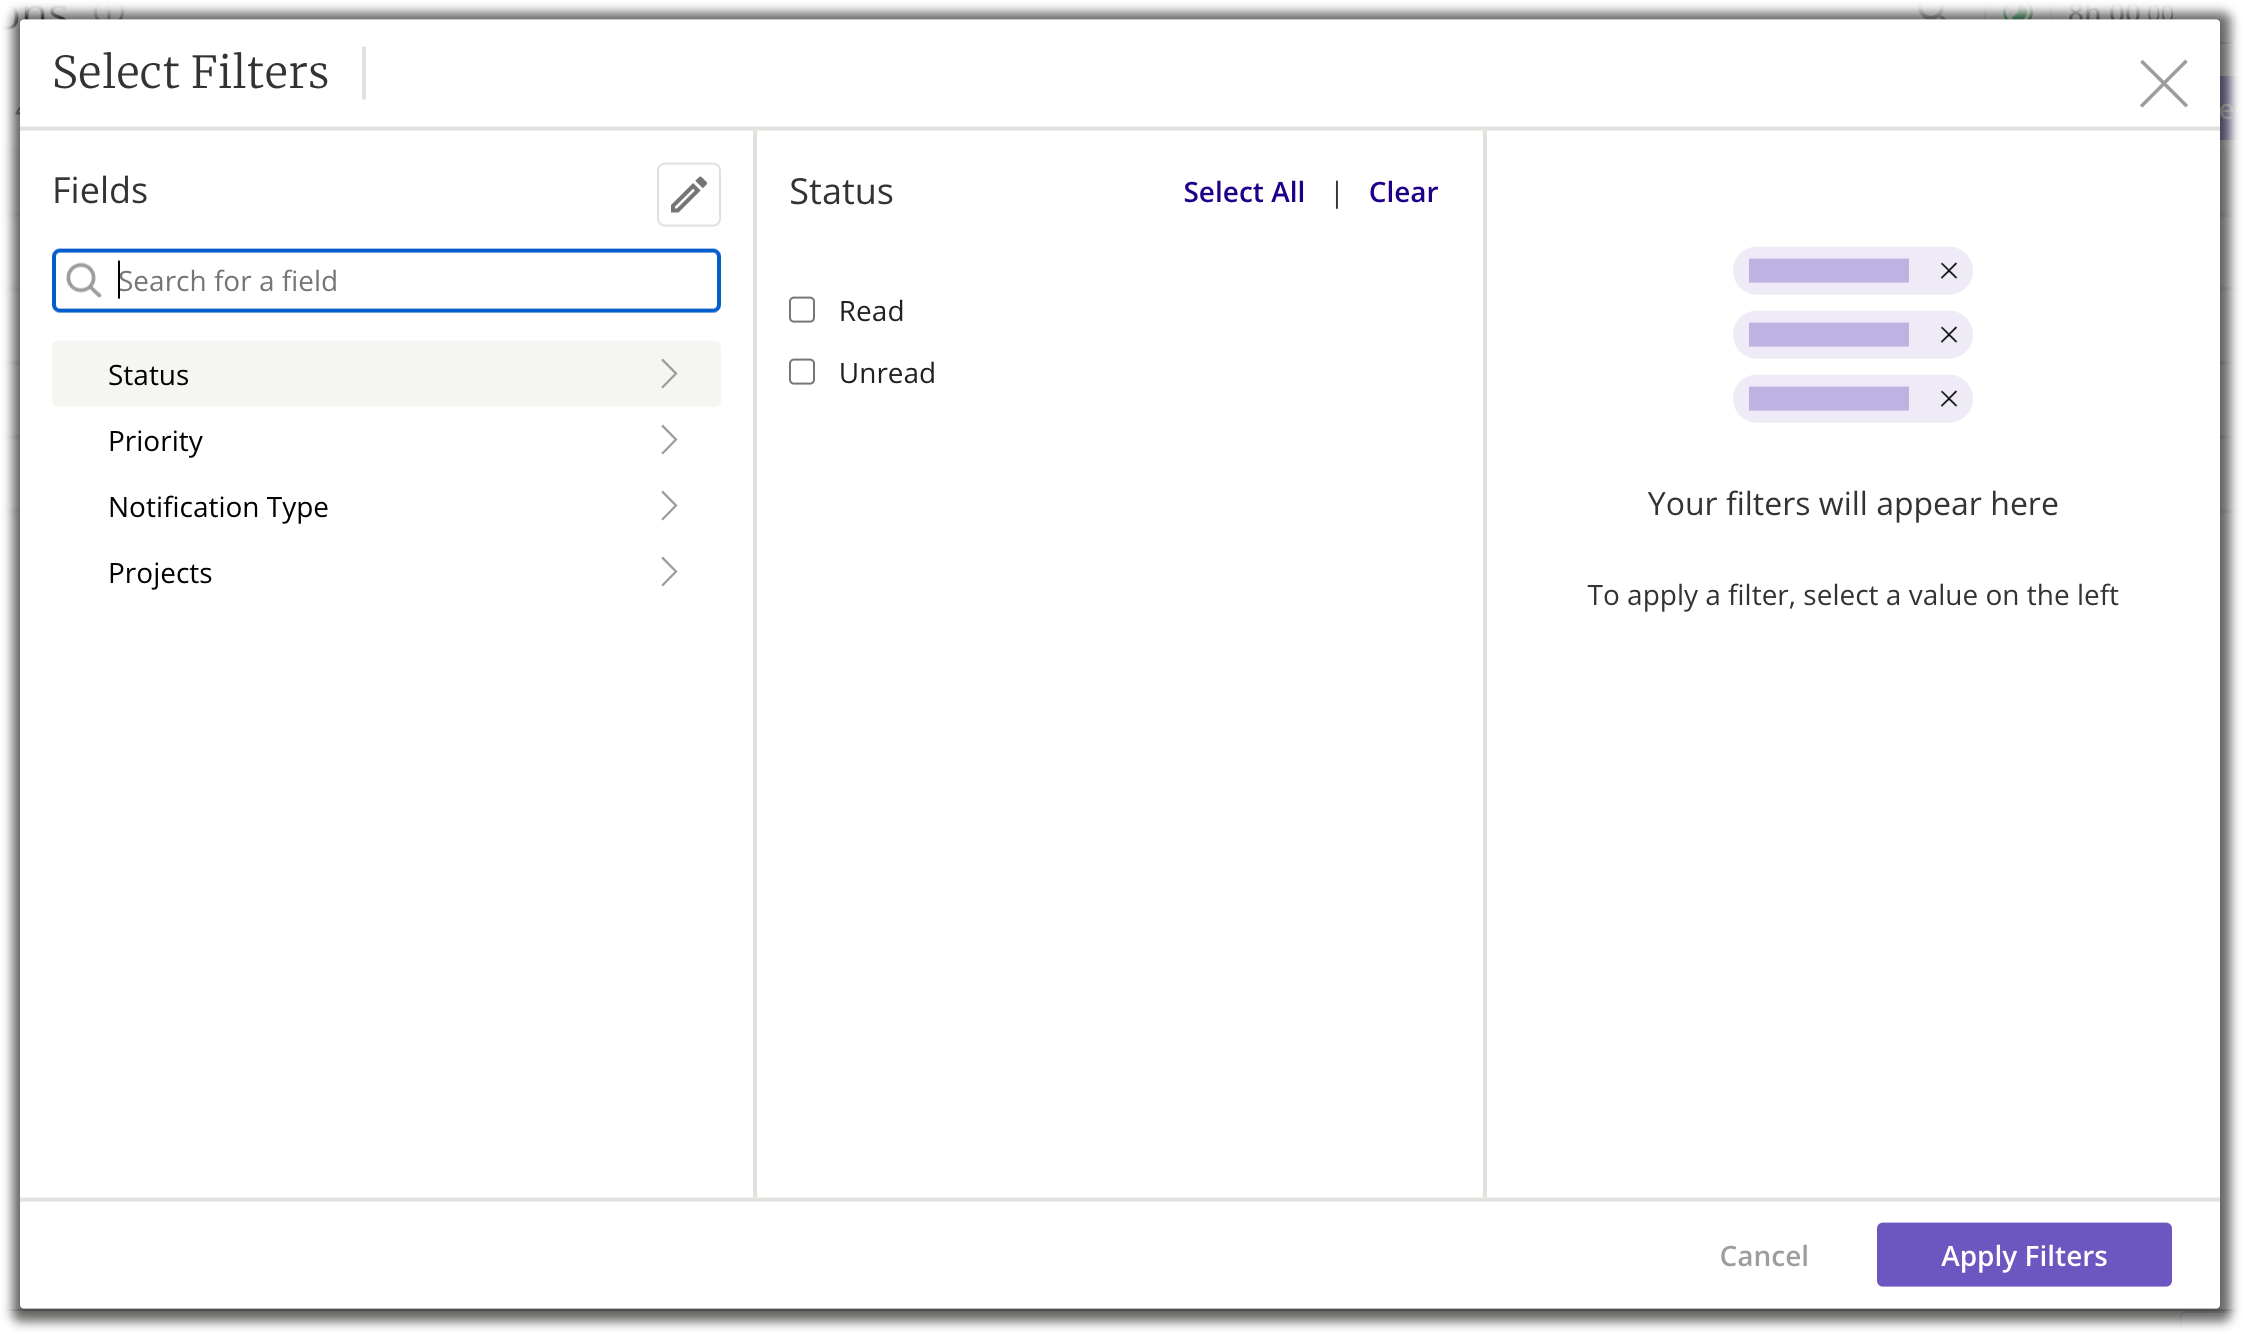Cancel the filter selection
Viewport: 2243px width, 1334px height.
coord(1765,1253)
